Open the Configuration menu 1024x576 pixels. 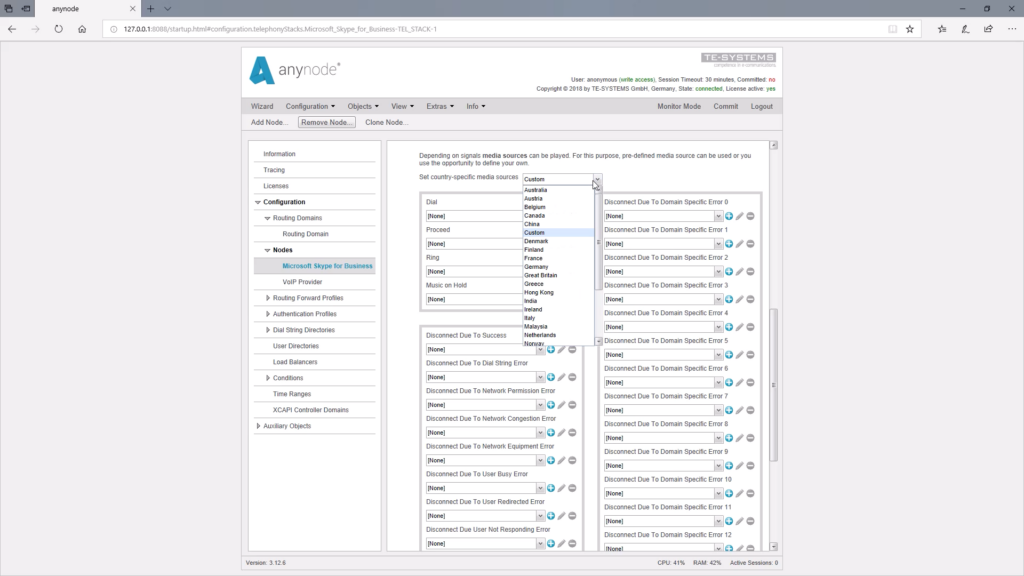pyautogui.click(x=310, y=106)
